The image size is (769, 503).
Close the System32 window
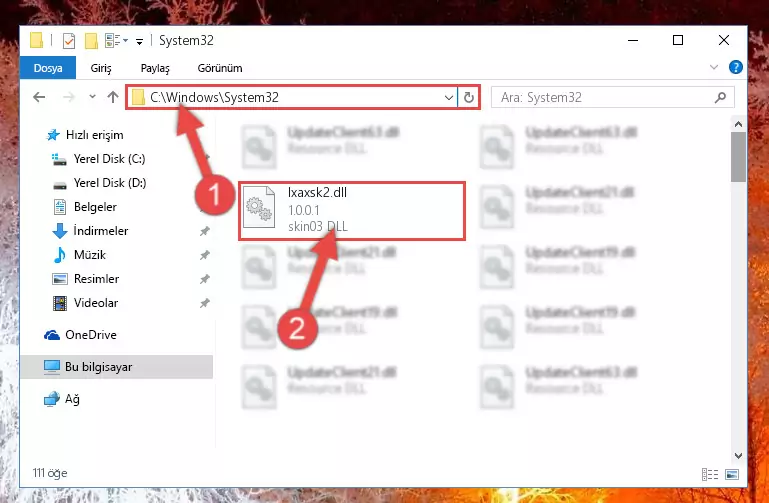click(723, 40)
